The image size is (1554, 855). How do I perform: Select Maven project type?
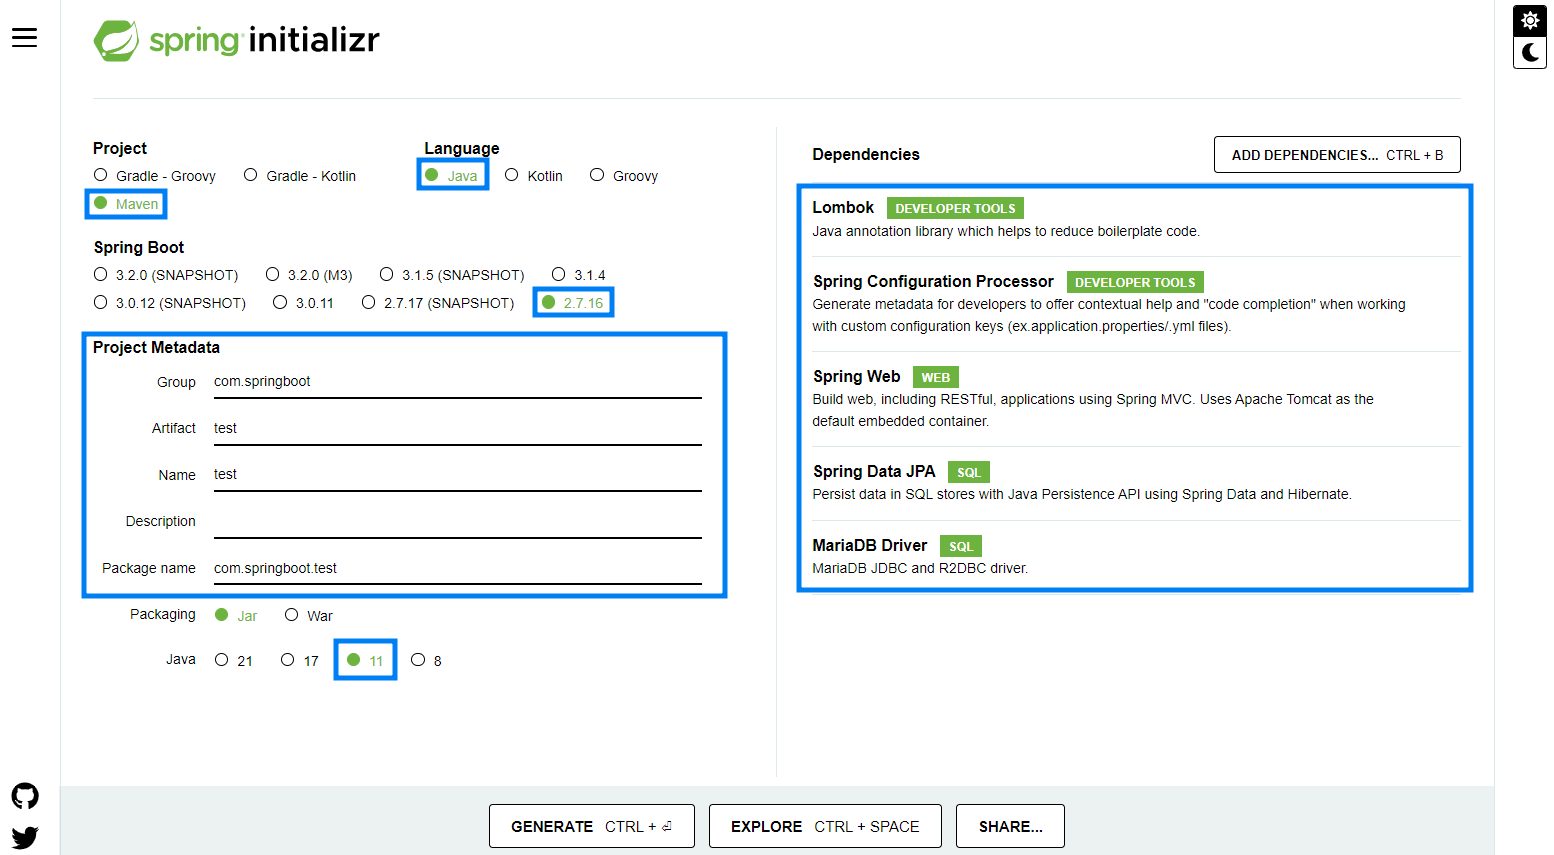pos(126,204)
